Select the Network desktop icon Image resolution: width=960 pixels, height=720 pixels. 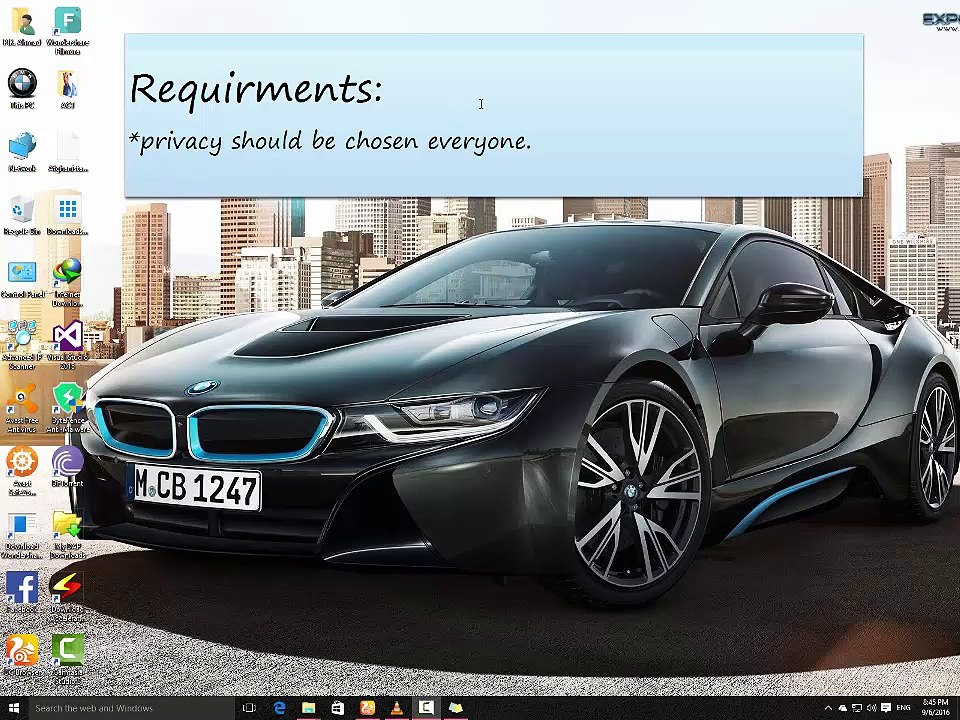[x=22, y=152]
